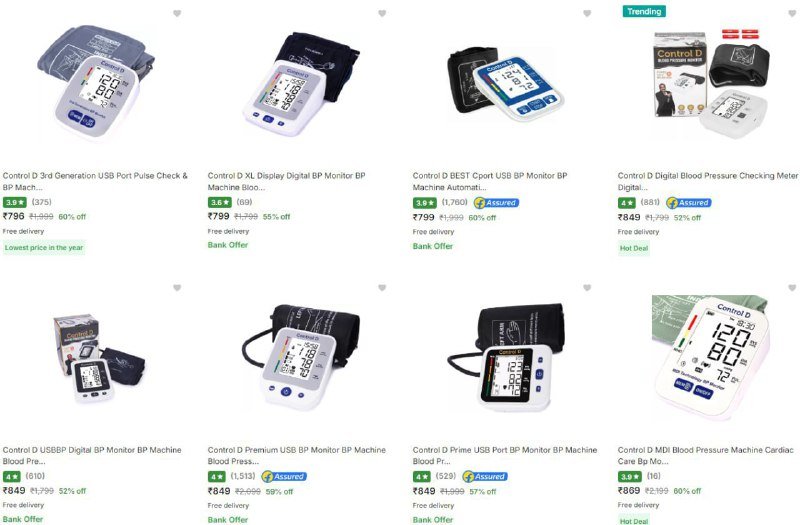Wishlist the Control D 3rd Generation BP monitor
Viewport: 800px width, 525px height.
pos(177,13)
